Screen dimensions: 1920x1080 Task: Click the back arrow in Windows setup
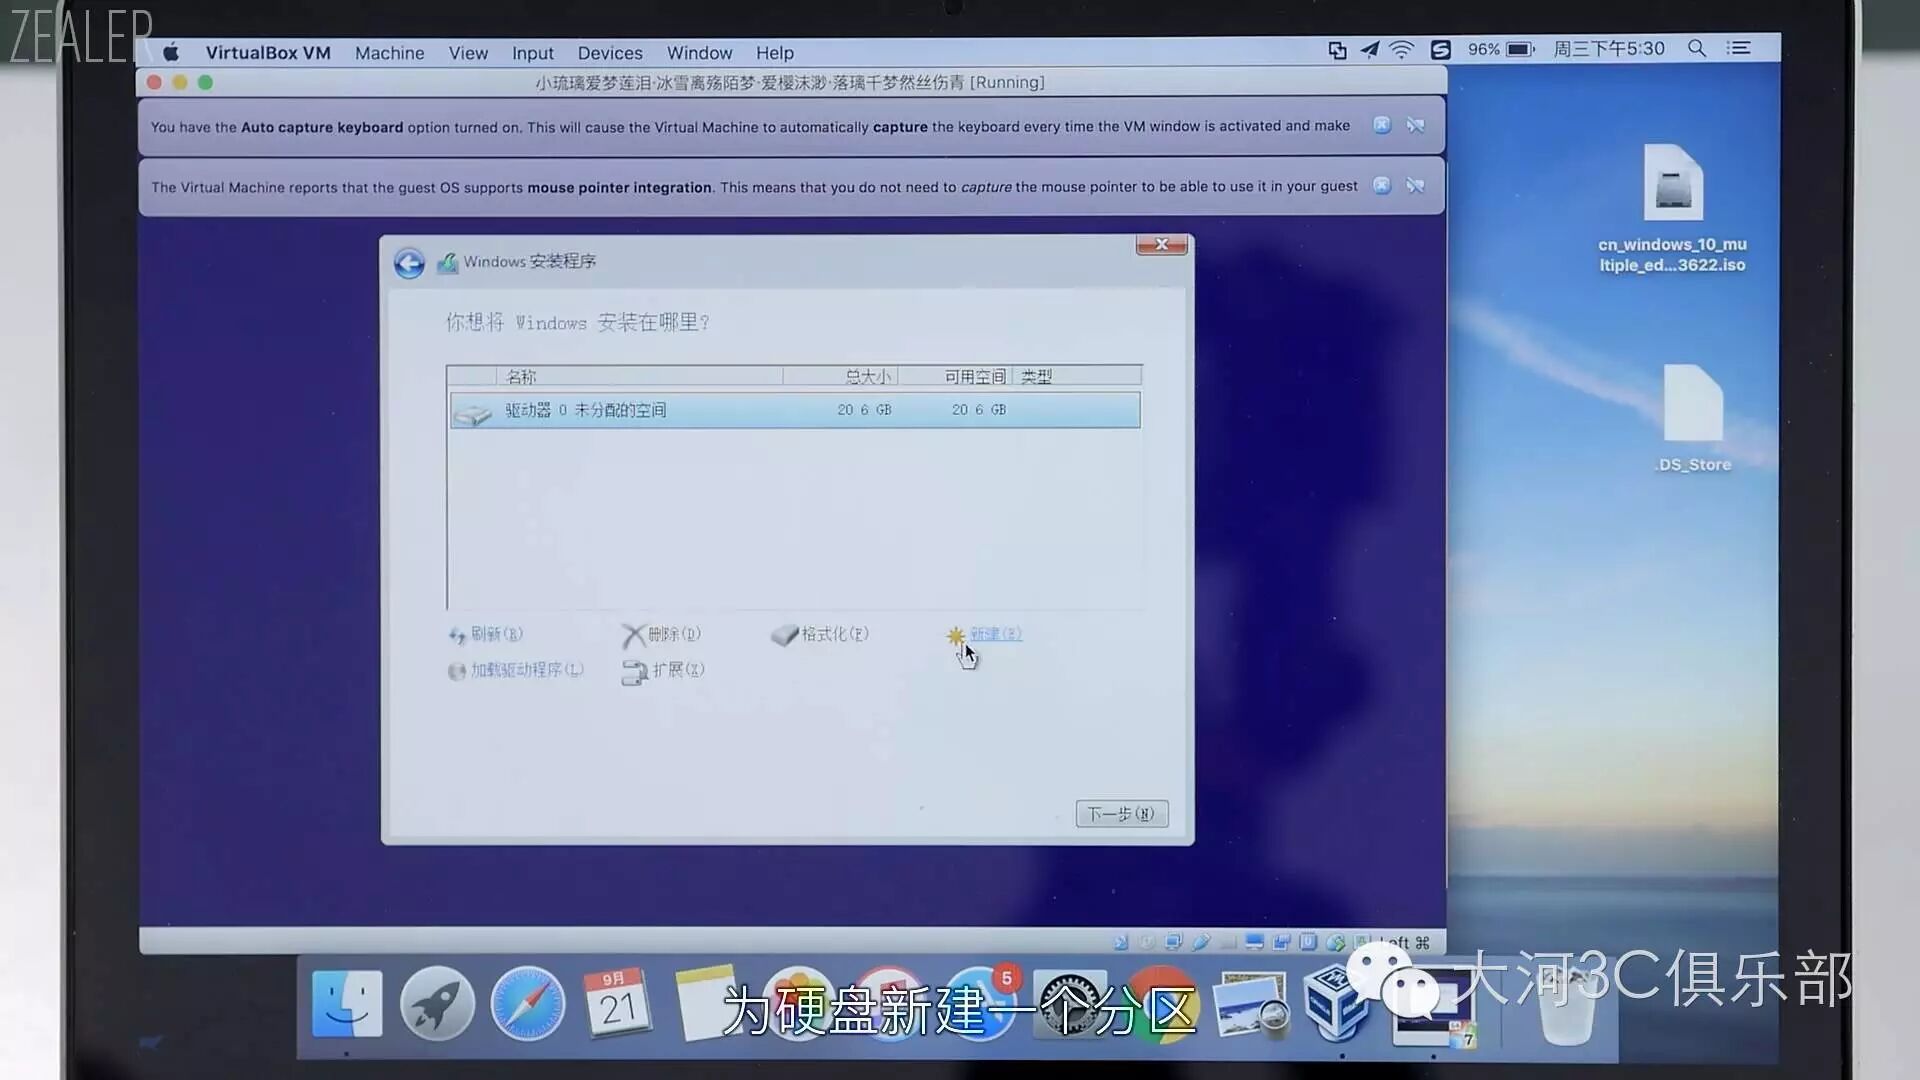pyautogui.click(x=409, y=263)
